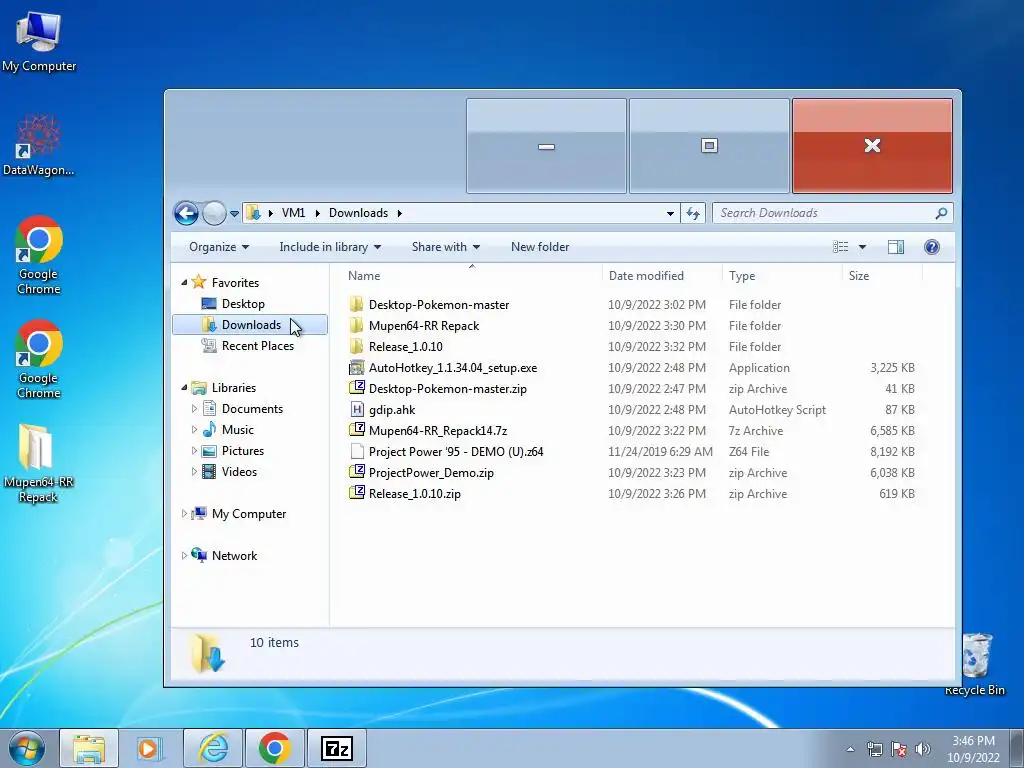Screen dimensions: 1024x768
Task: Open dropdown arrow after VM1 breadcrumb
Action: [317, 214]
